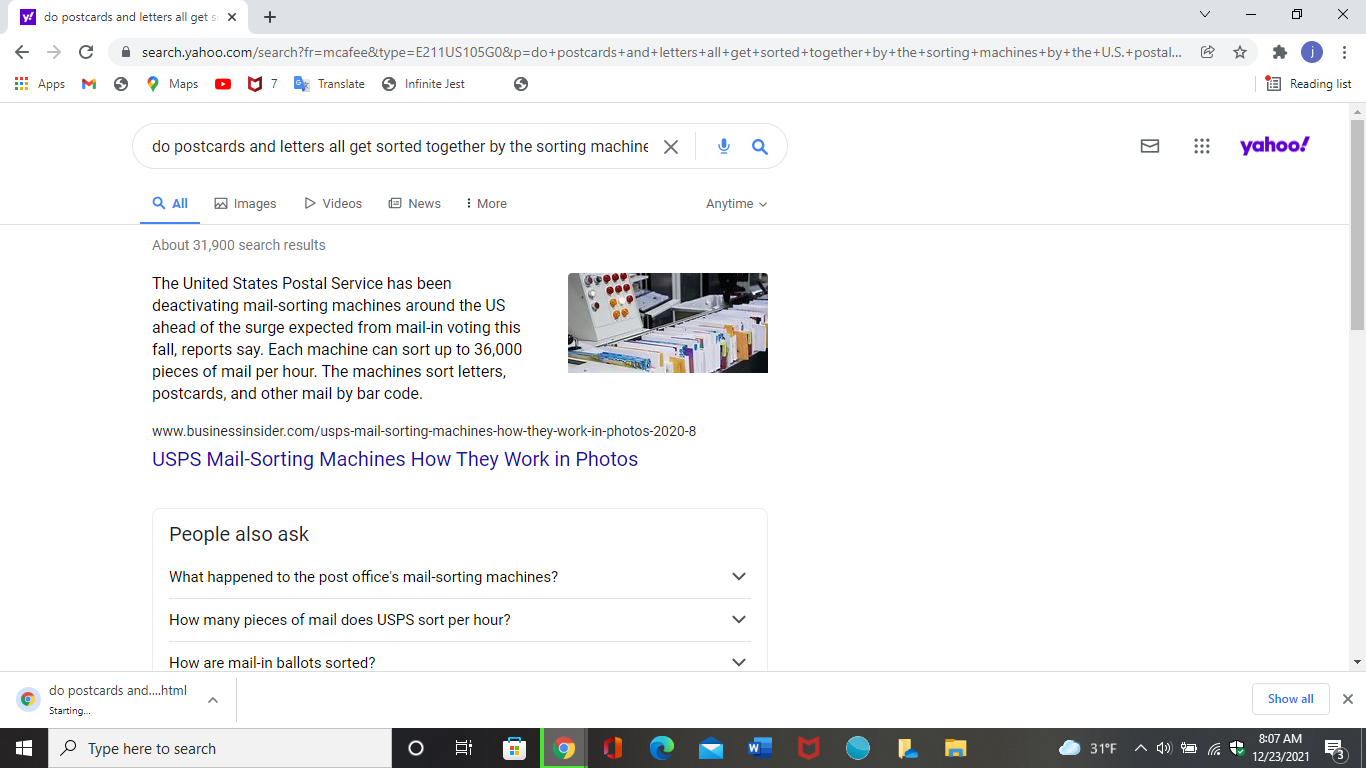Image resolution: width=1366 pixels, height=768 pixels.
Task: Click the blue search magnifier button
Action: point(760,147)
